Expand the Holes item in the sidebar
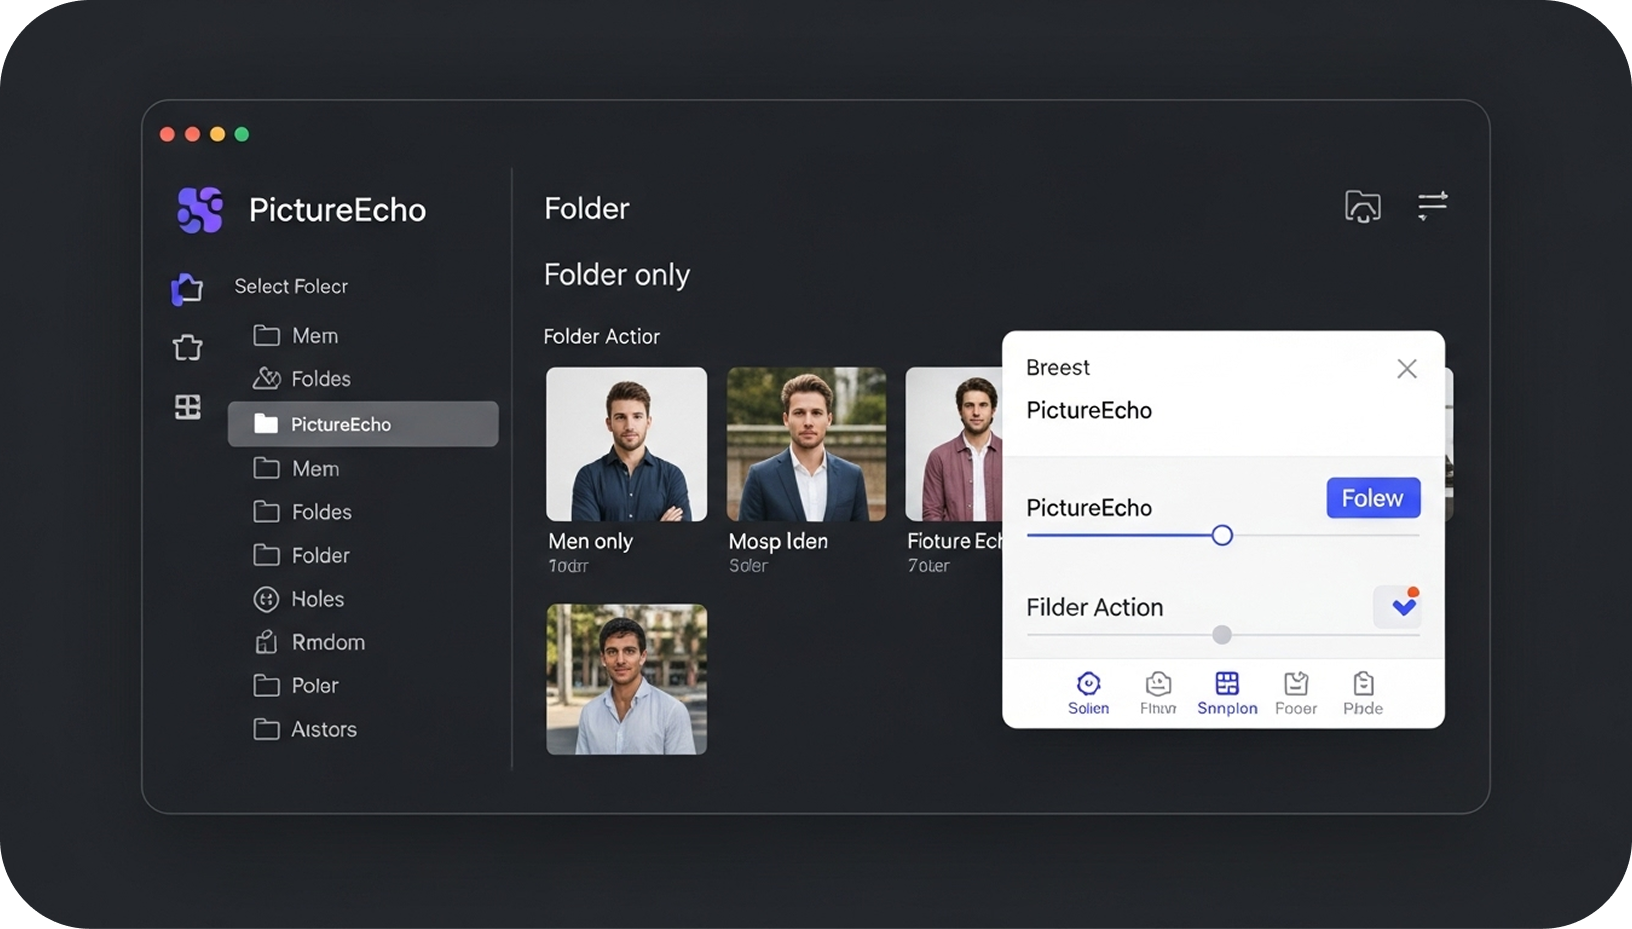The image size is (1632, 929). (313, 599)
